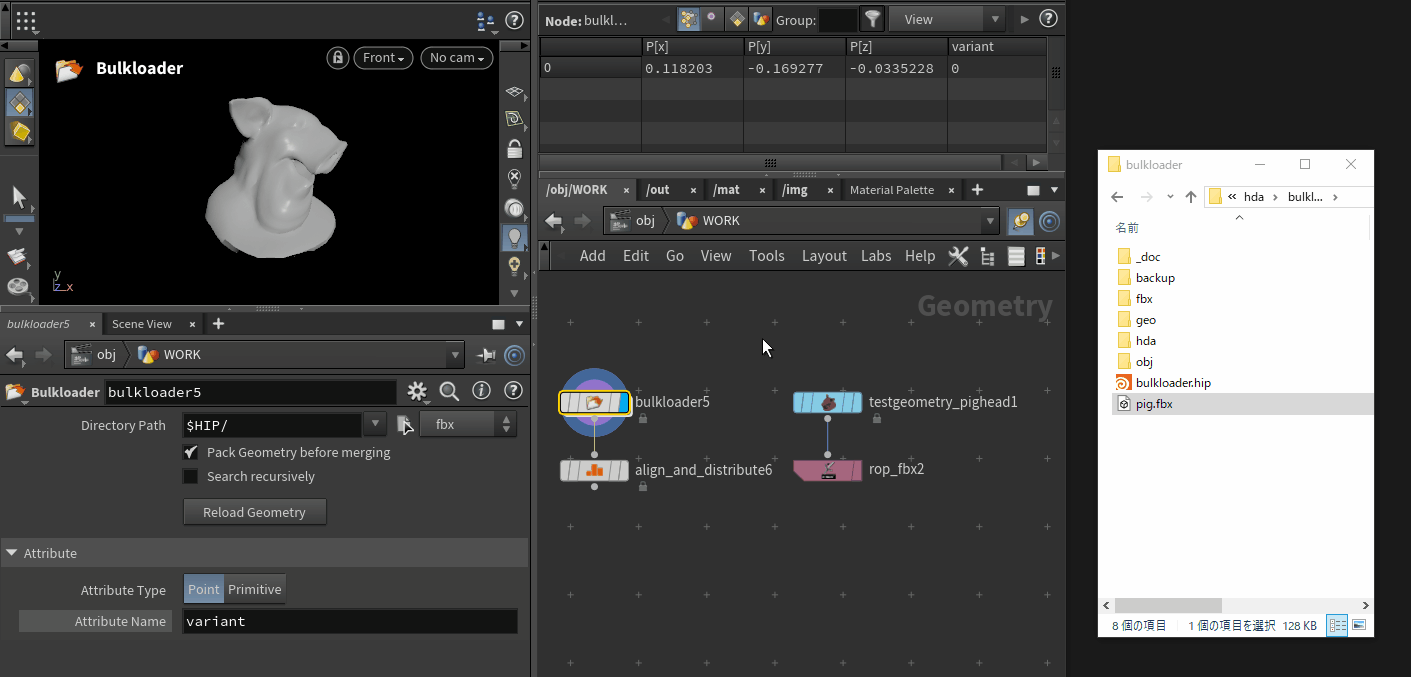
Task: Toggle the viewport lock camera padlock icon
Action: 338,58
